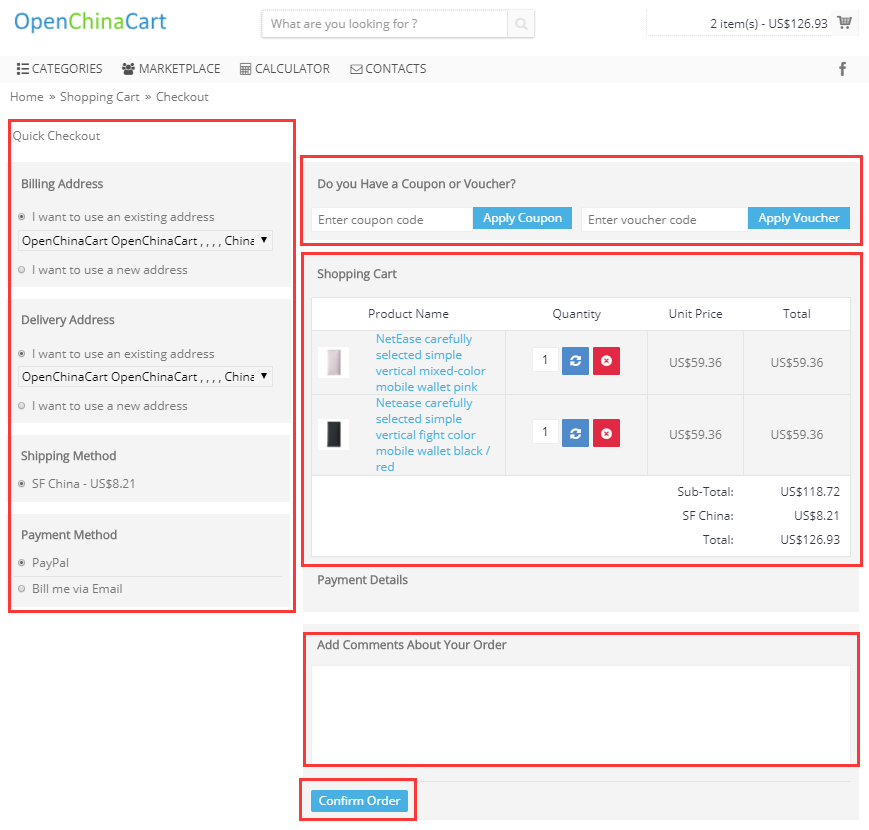Image resolution: width=869 pixels, height=830 pixels.
Task: Open the shopping cart icon in header
Action: click(845, 23)
